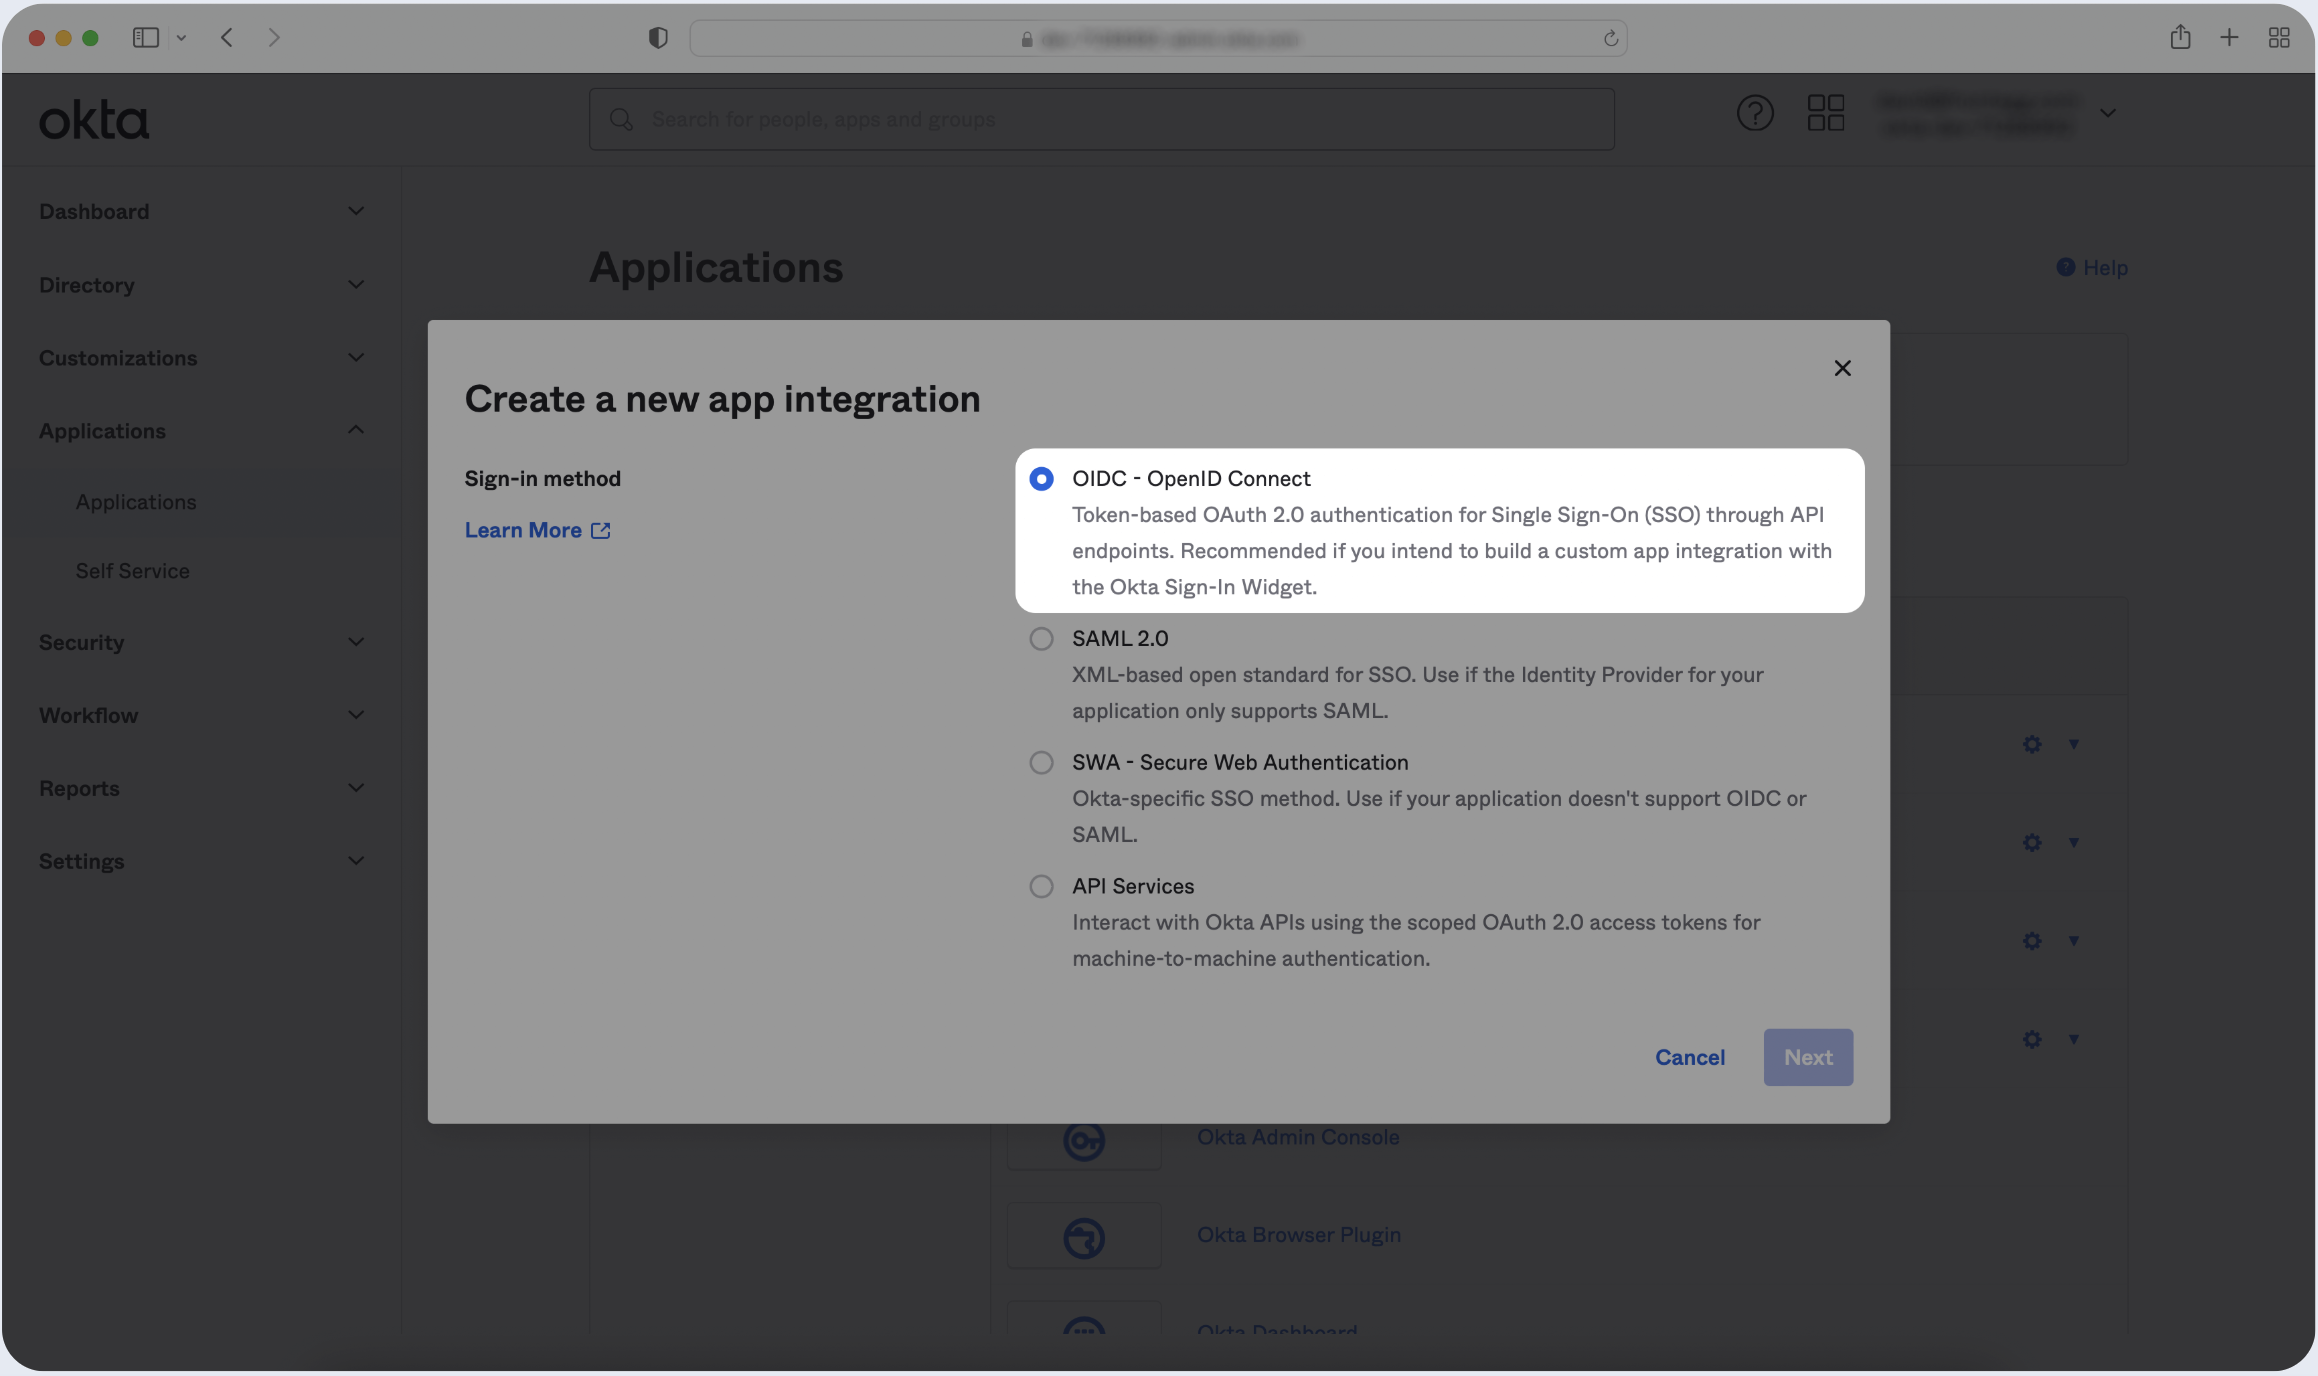Click the Next button

point(1807,1057)
